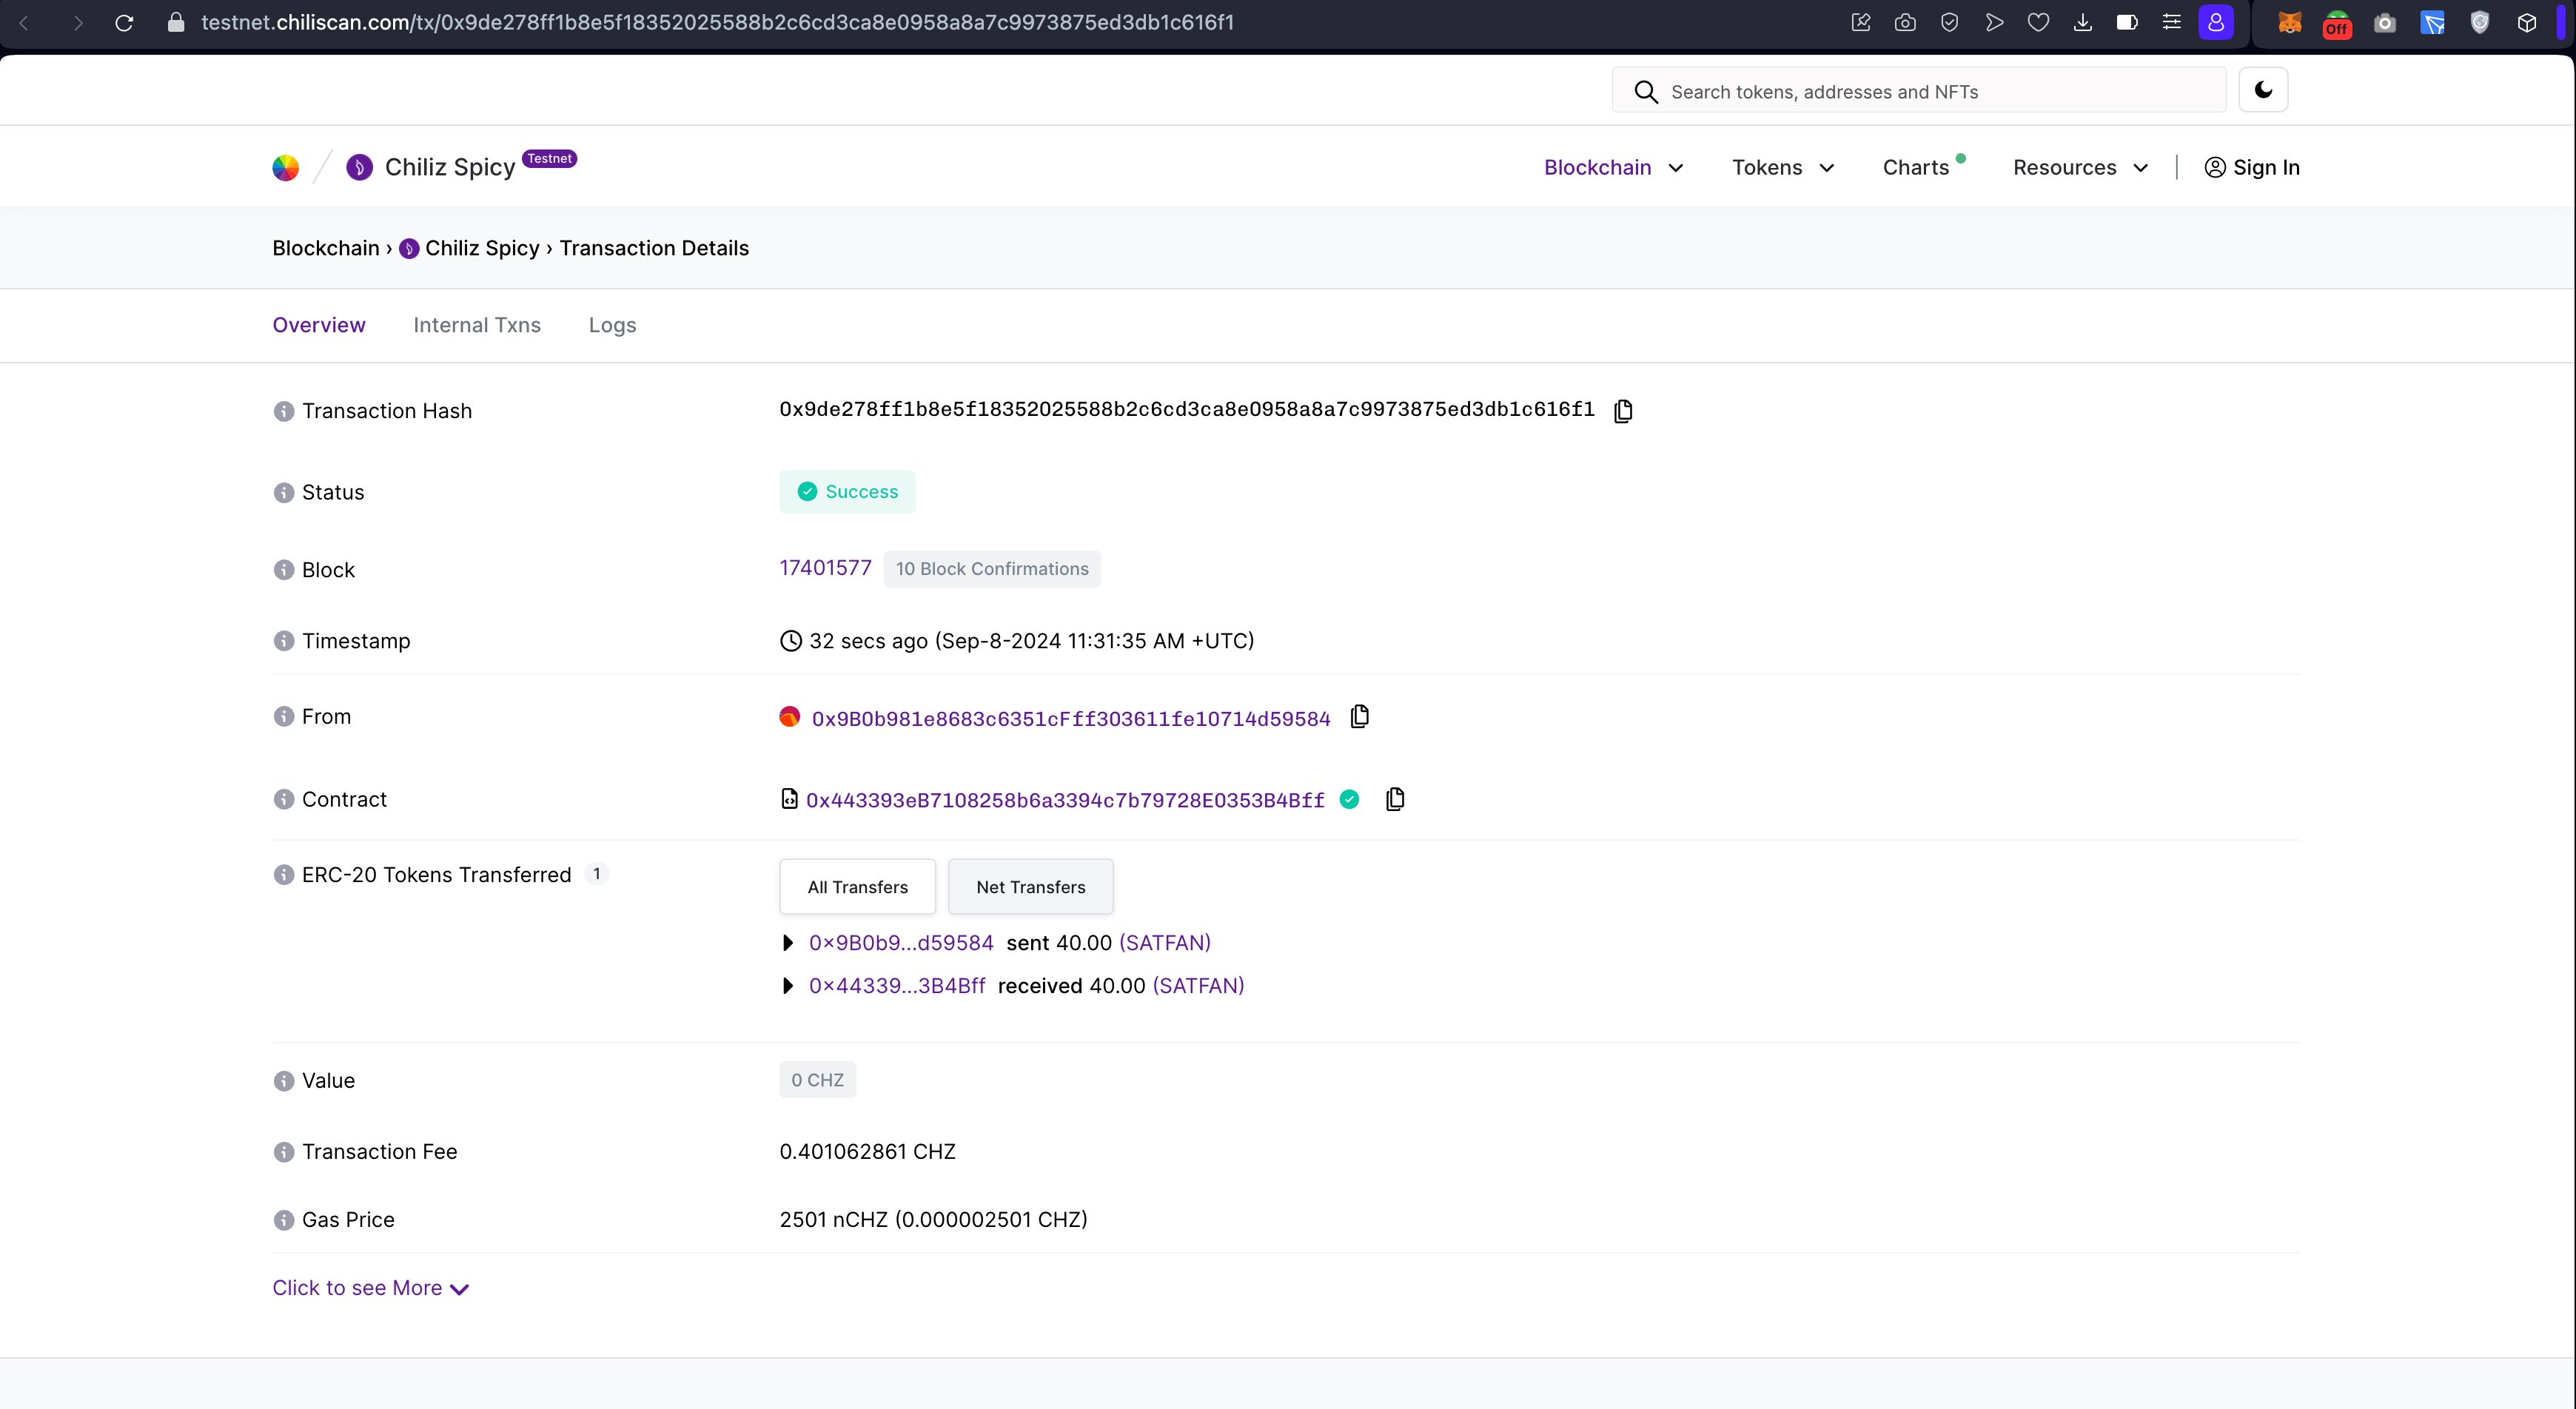Open SATFAN token link in sent row
The image size is (2576, 1409).
pyautogui.click(x=1165, y=943)
